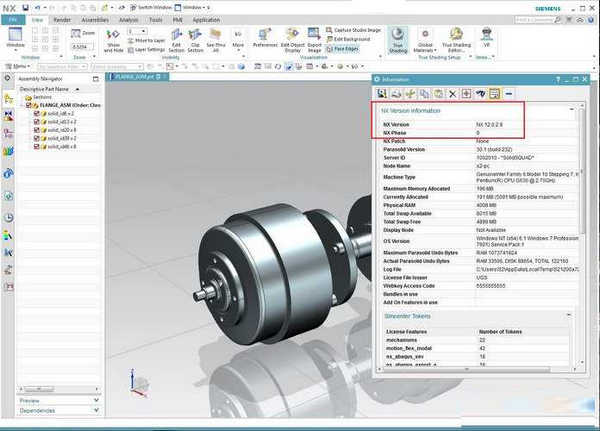Click Move to Layer
The image size is (600, 431).
click(146, 41)
